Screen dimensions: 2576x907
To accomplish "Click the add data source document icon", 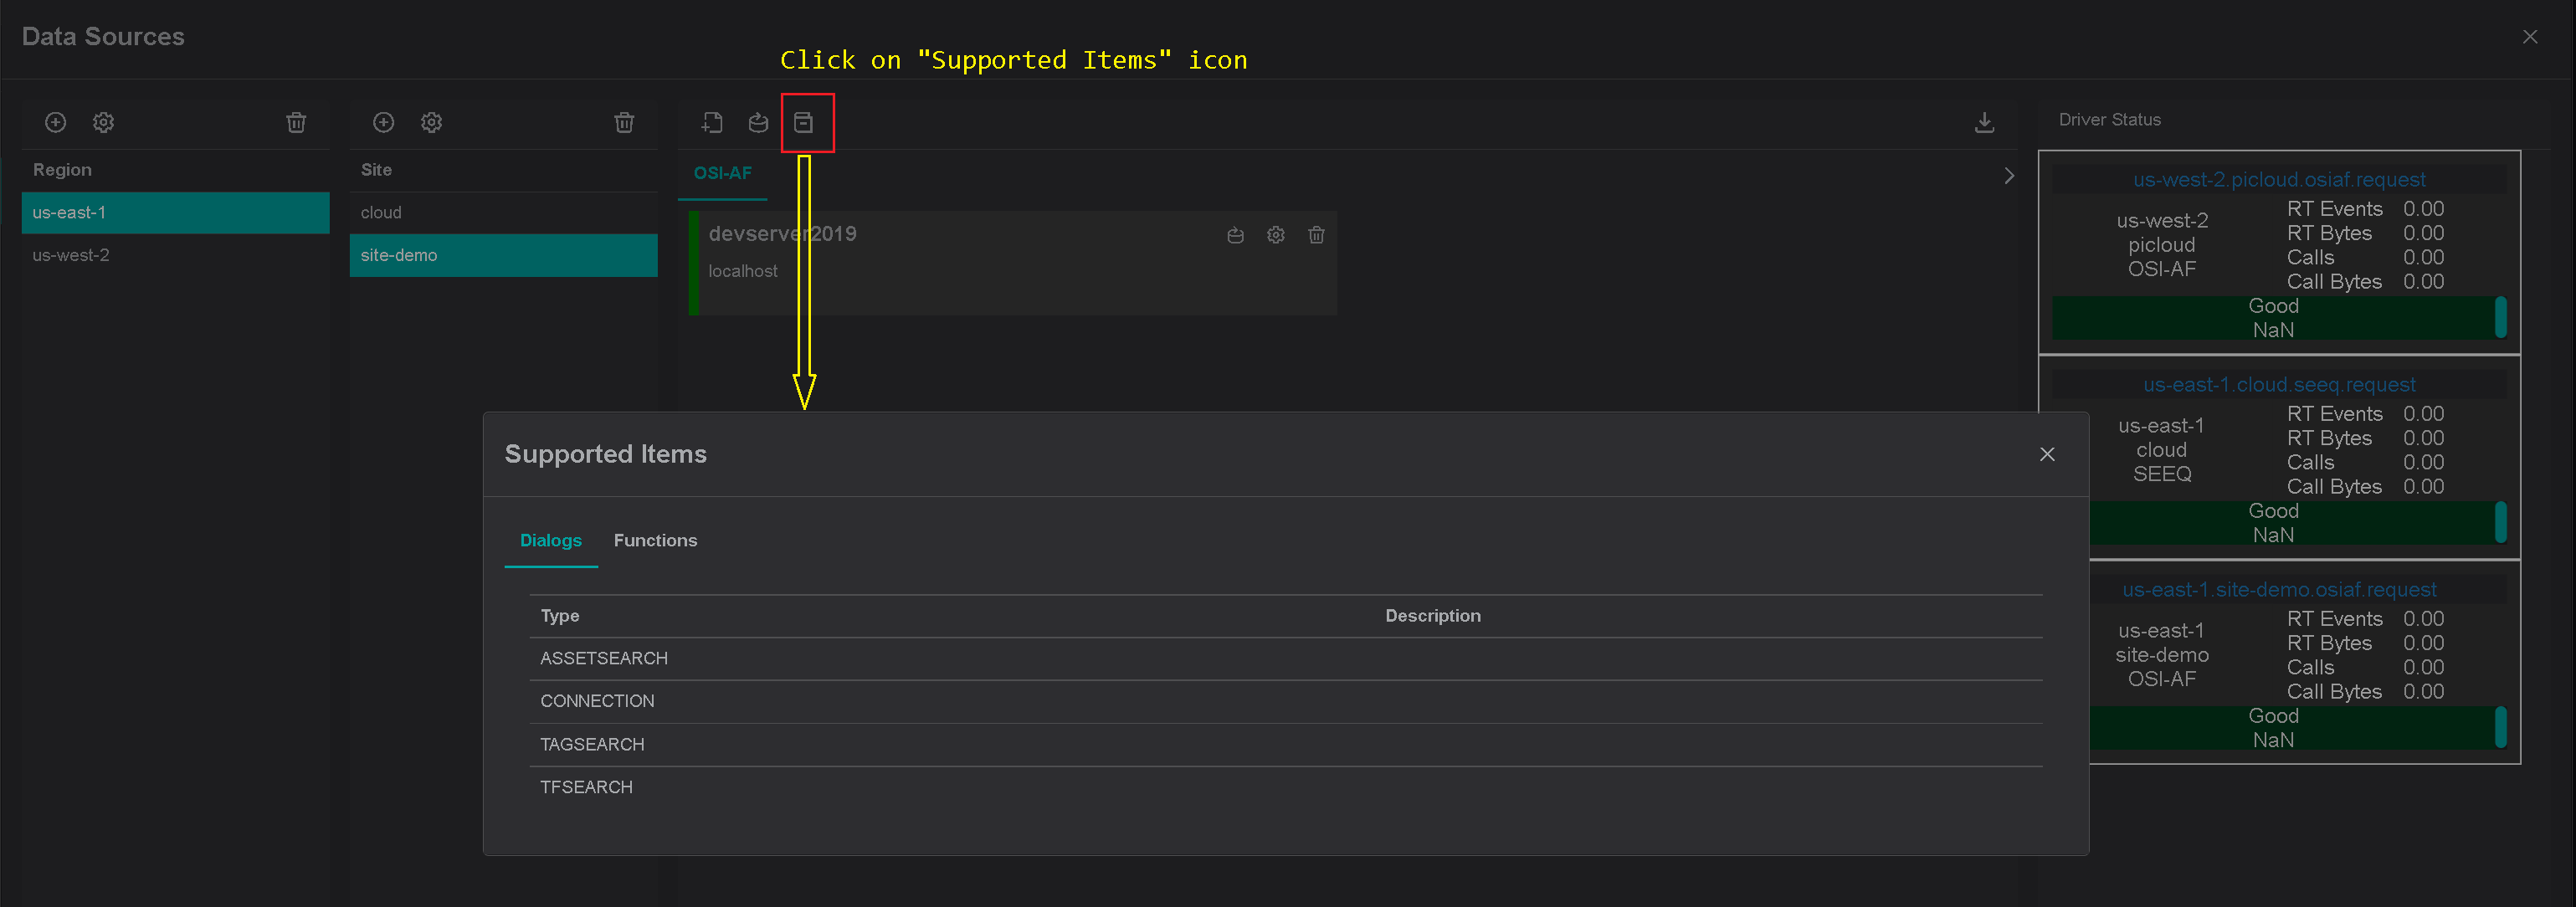I will [x=712, y=122].
